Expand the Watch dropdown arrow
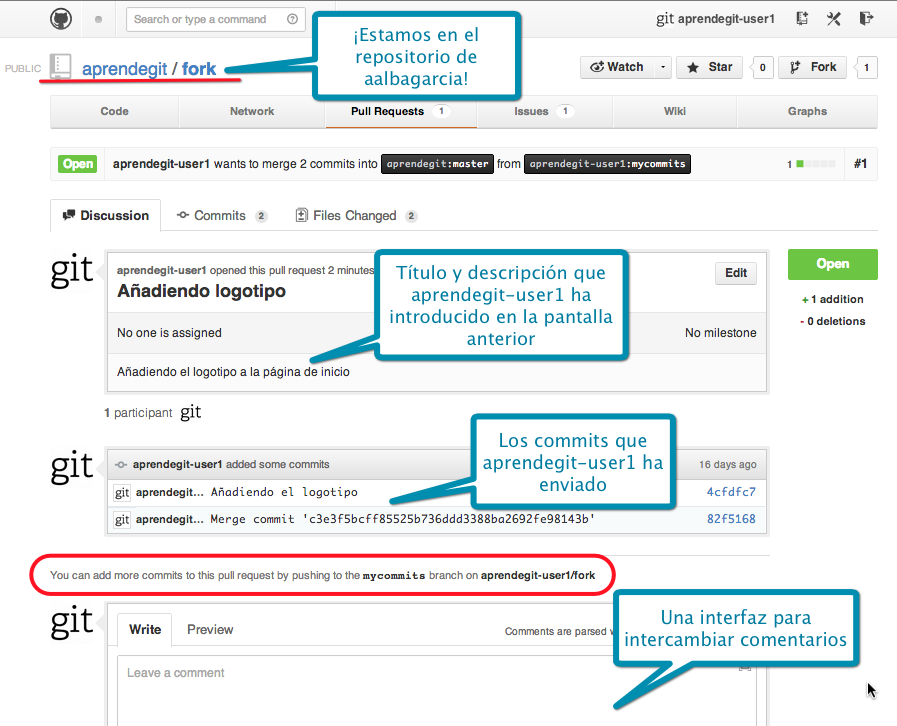 tap(662, 67)
